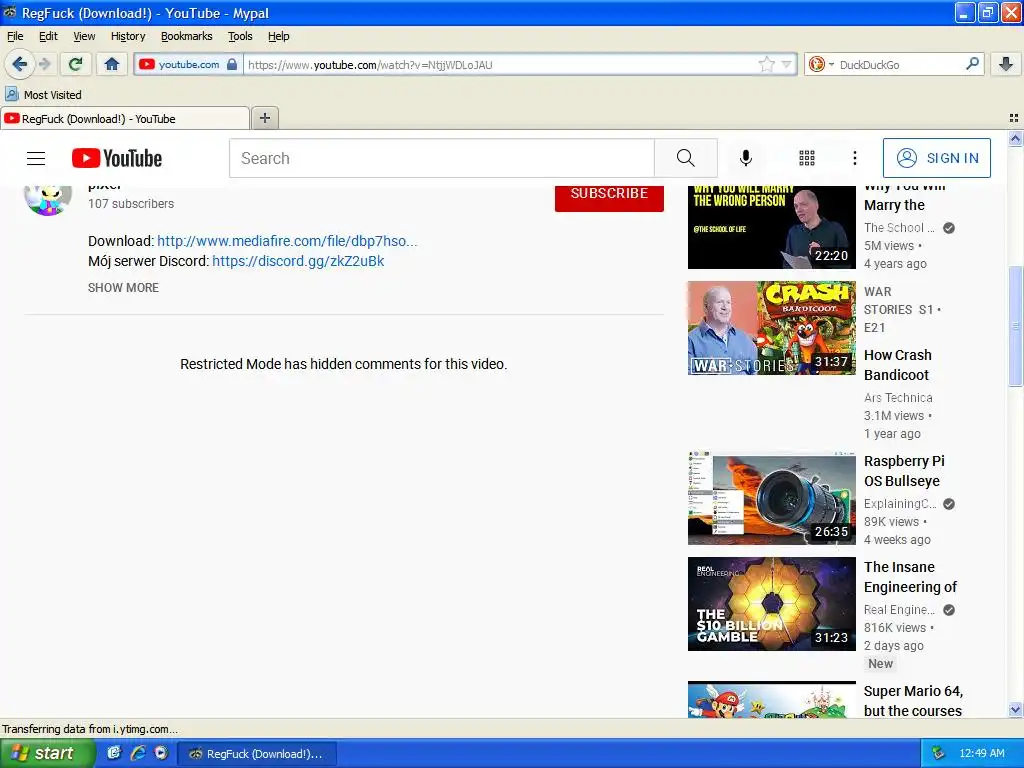Open the Tools menu
The width and height of the screenshot is (1024, 768).
pos(240,36)
